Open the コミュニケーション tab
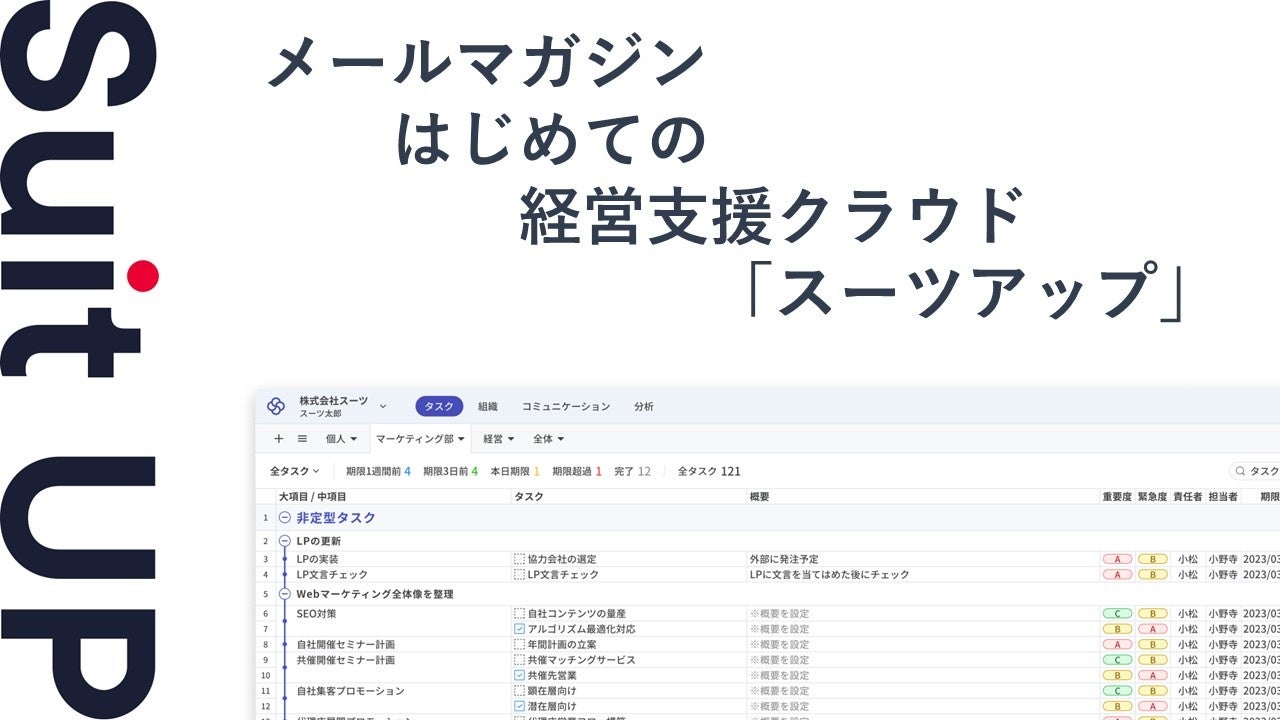Screen dimensions: 1280x720 pos(565,407)
